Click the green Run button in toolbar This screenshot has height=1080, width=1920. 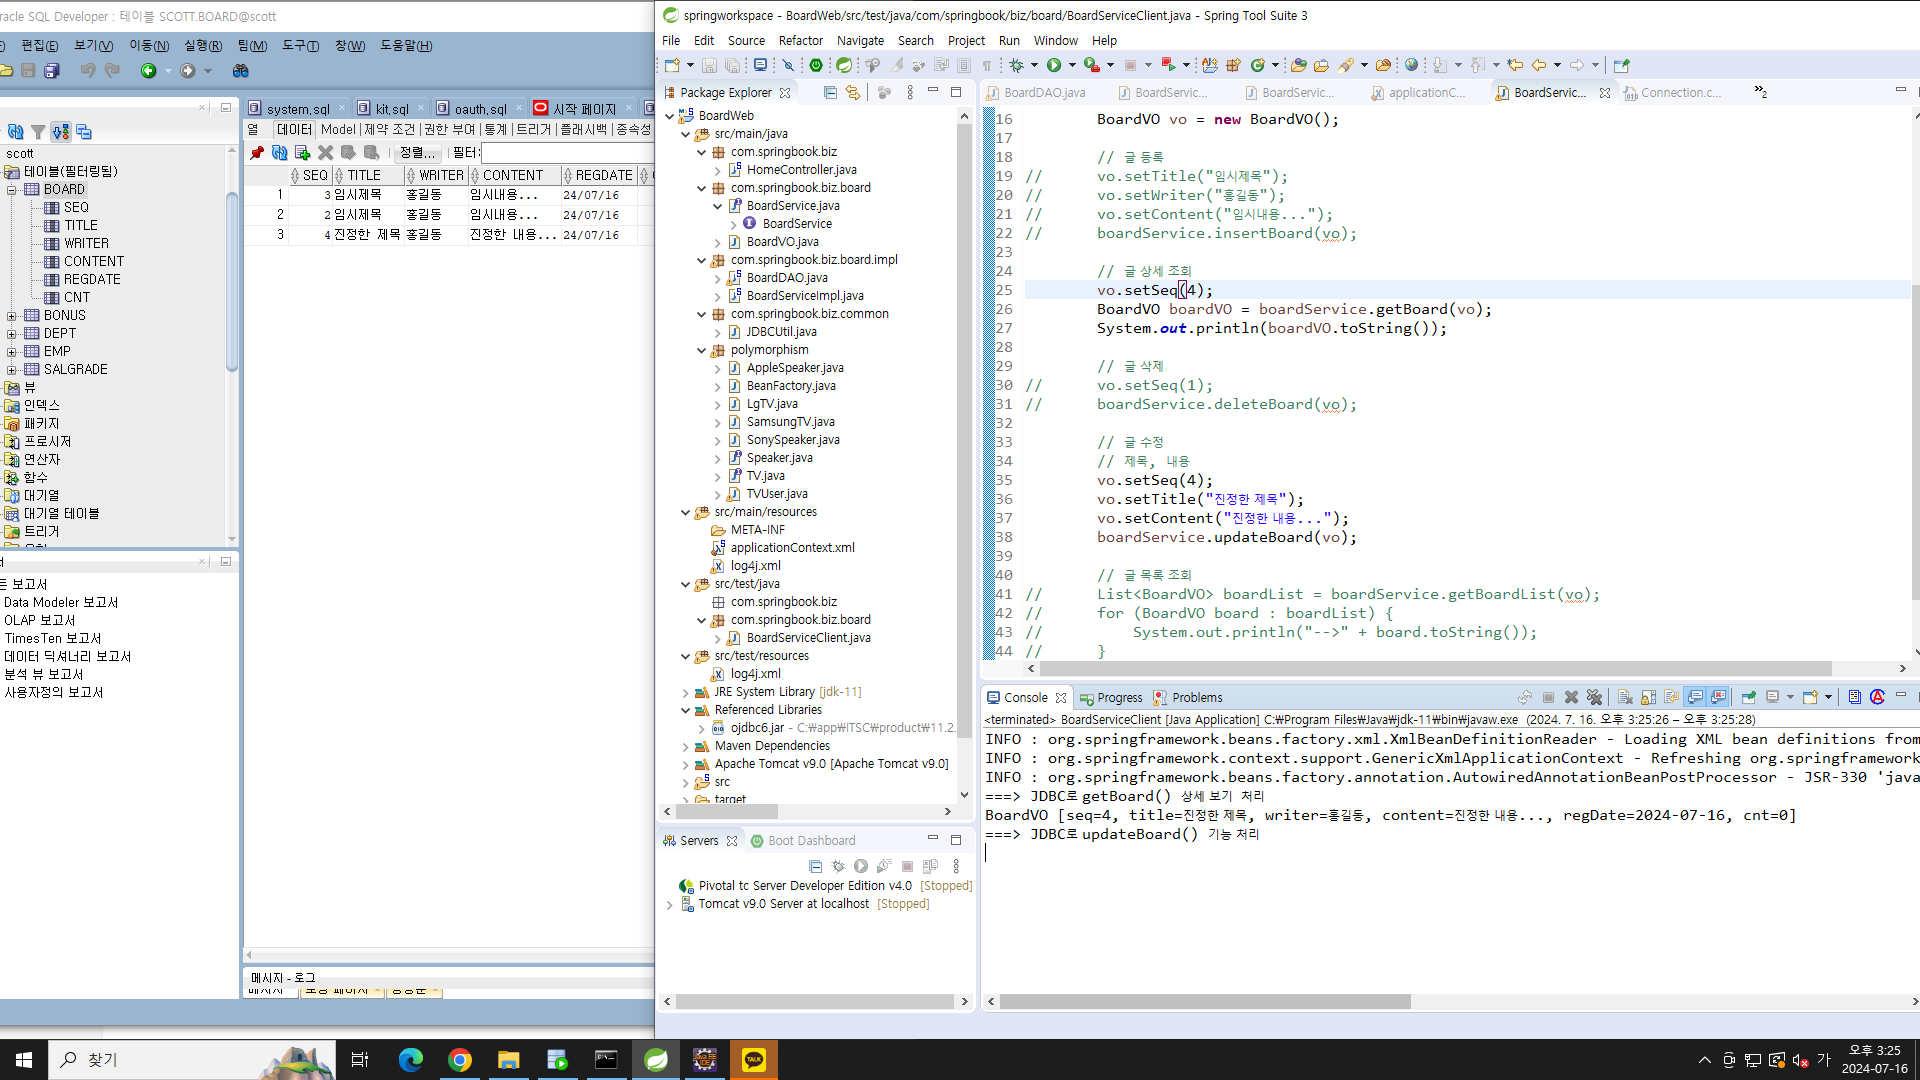click(x=1053, y=65)
